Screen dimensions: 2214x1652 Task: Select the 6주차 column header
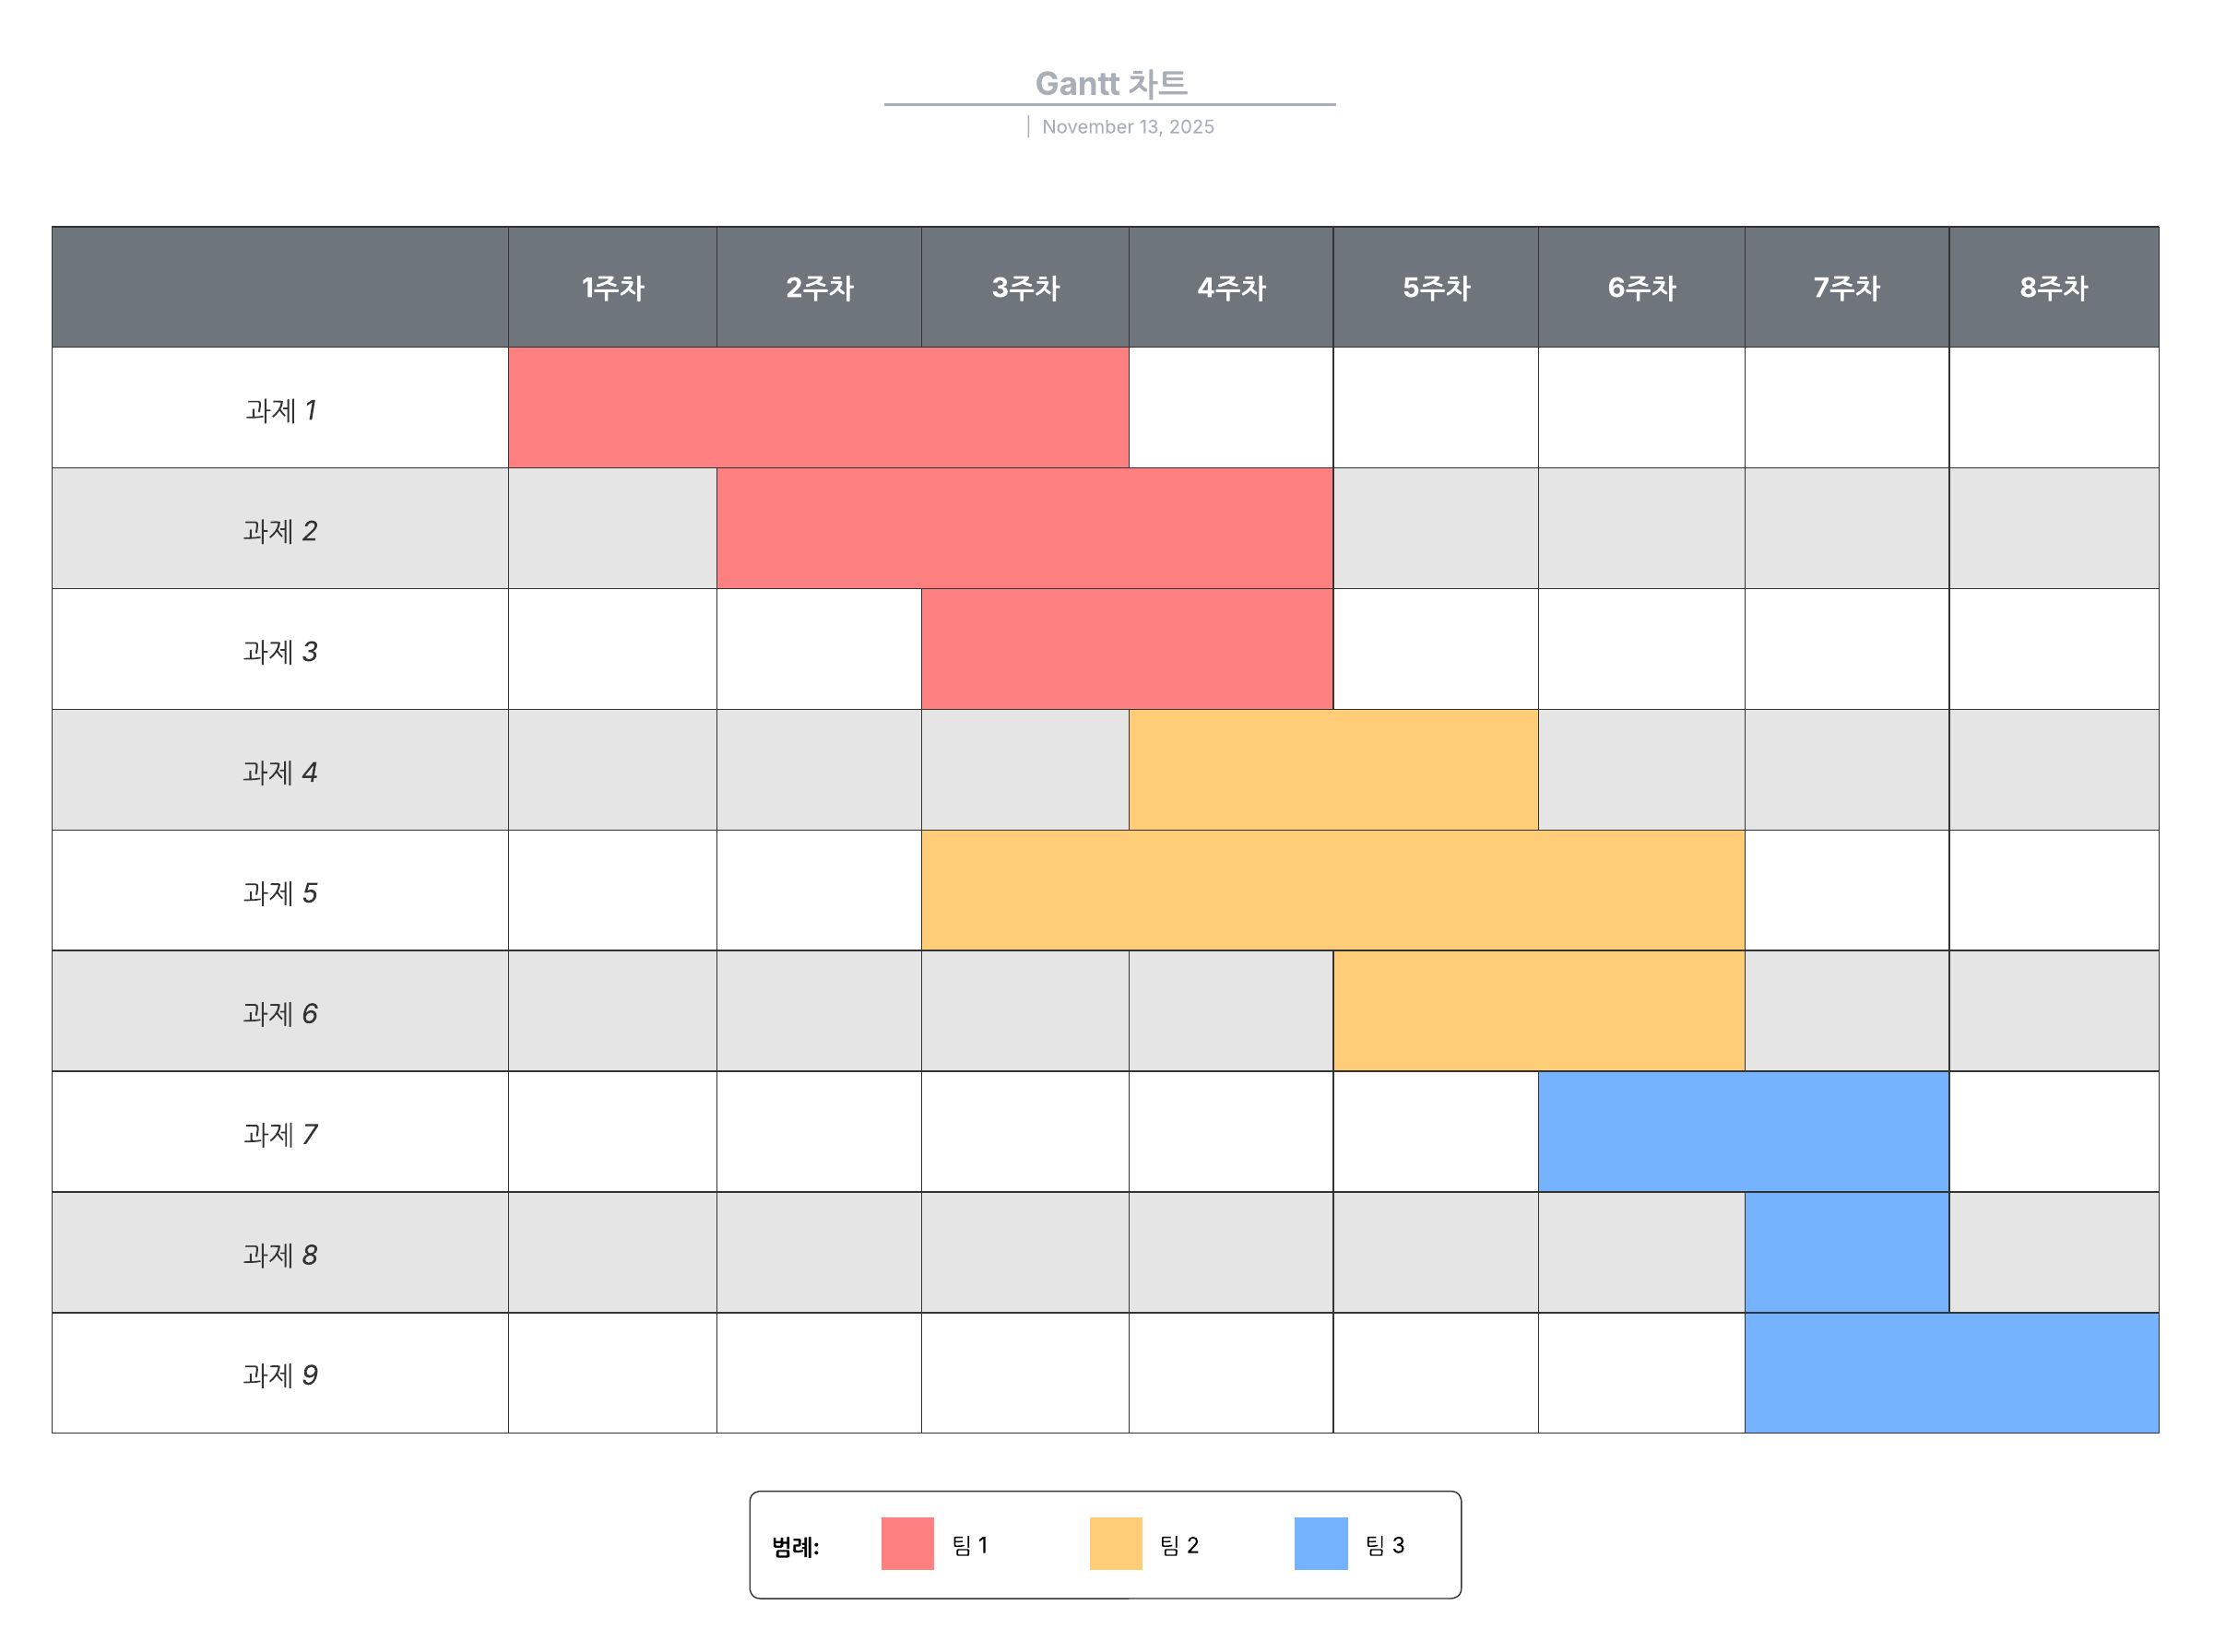tap(1641, 288)
